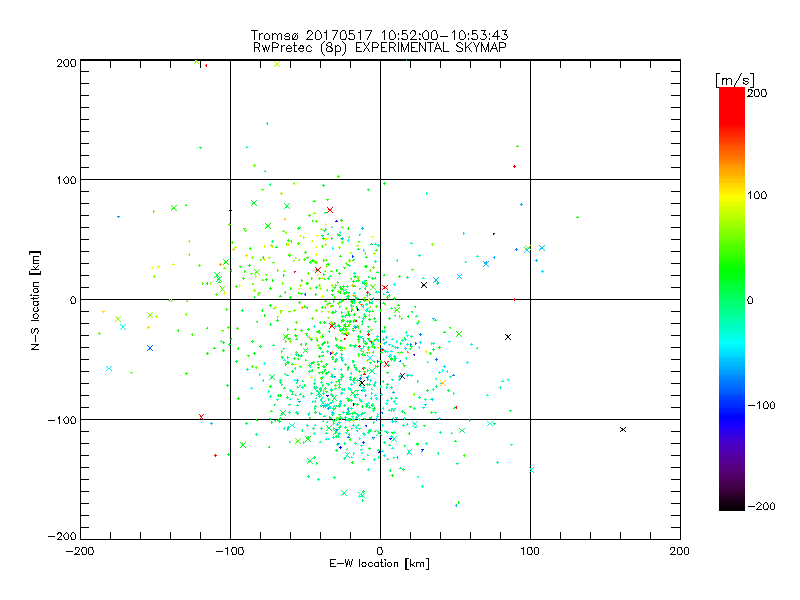Click the y-axis tick label '200'
800x600 pixels.
pos(66,63)
